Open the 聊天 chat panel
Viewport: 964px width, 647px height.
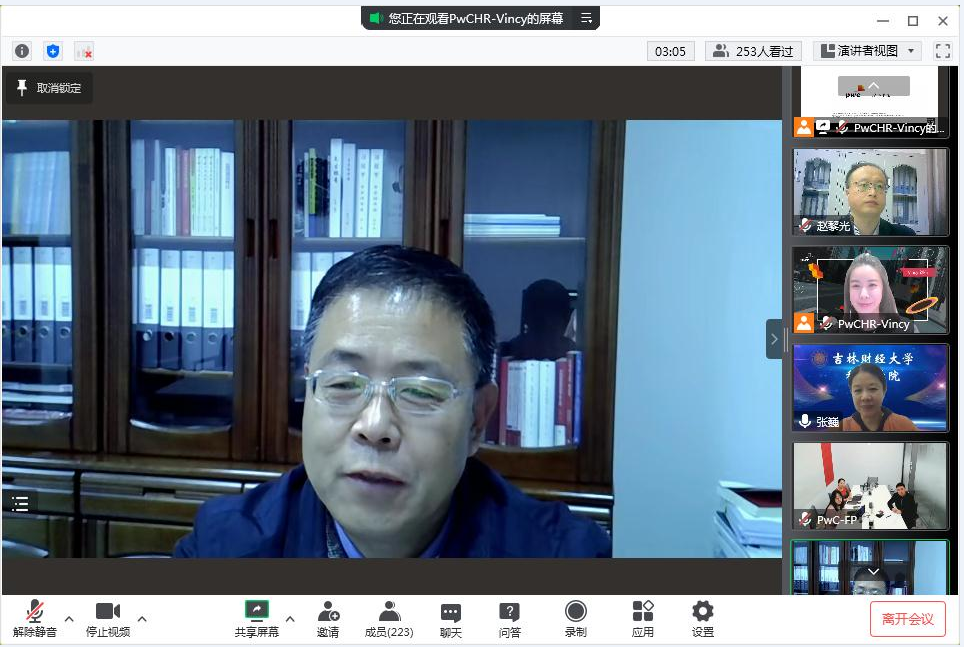[451, 618]
